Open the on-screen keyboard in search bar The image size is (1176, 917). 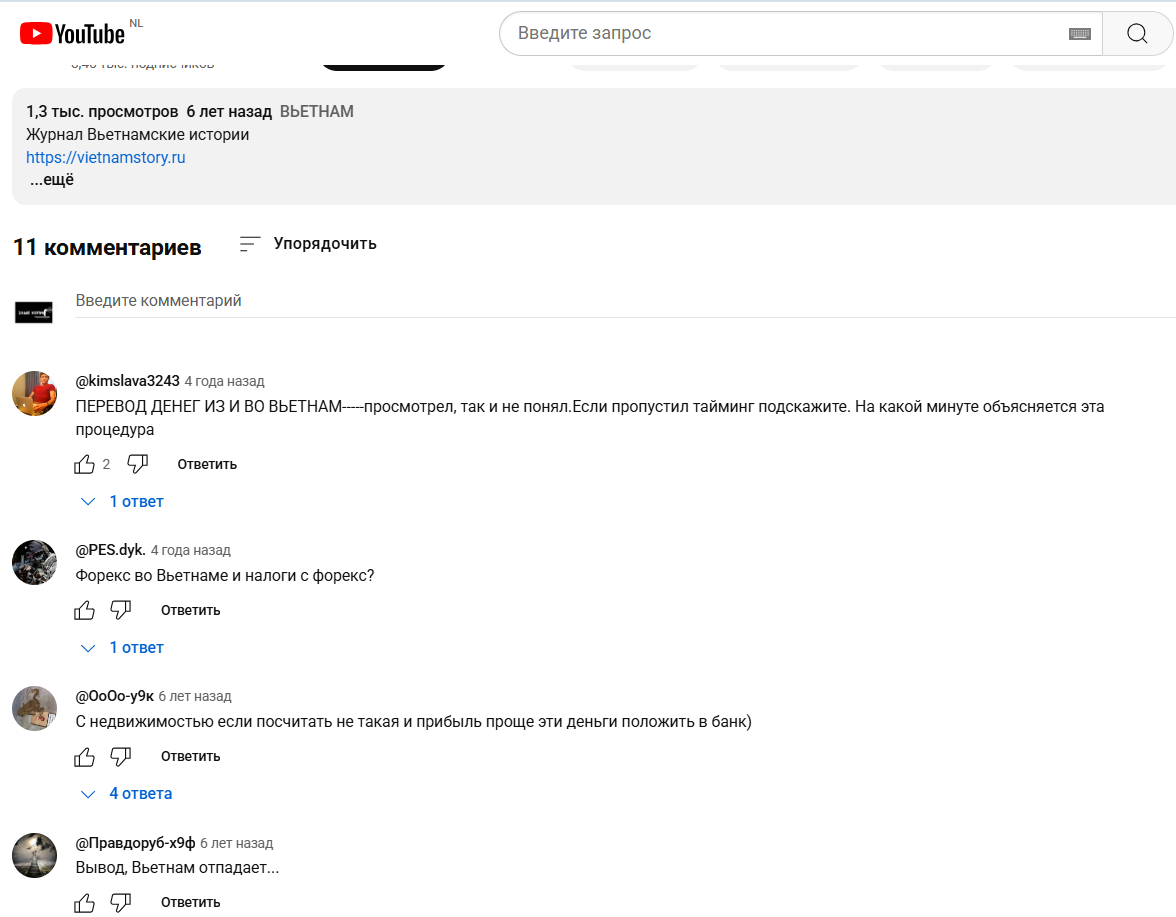1079,33
